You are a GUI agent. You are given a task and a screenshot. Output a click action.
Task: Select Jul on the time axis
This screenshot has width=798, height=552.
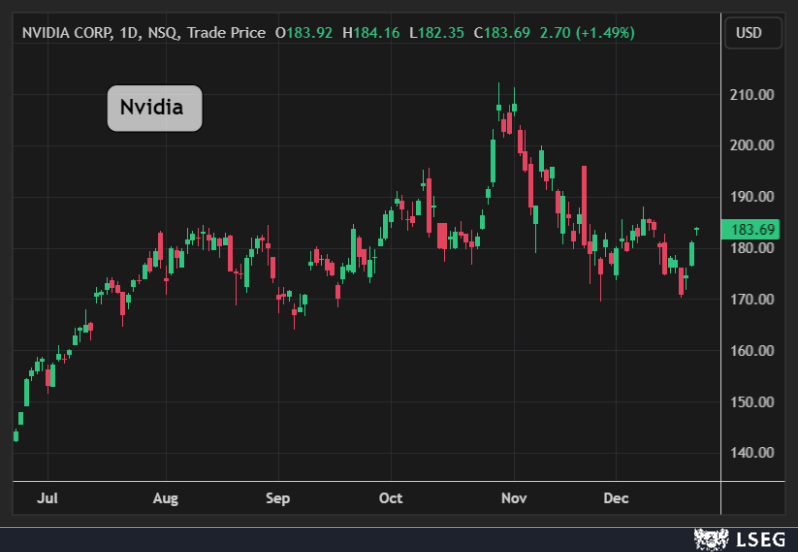click(48, 498)
